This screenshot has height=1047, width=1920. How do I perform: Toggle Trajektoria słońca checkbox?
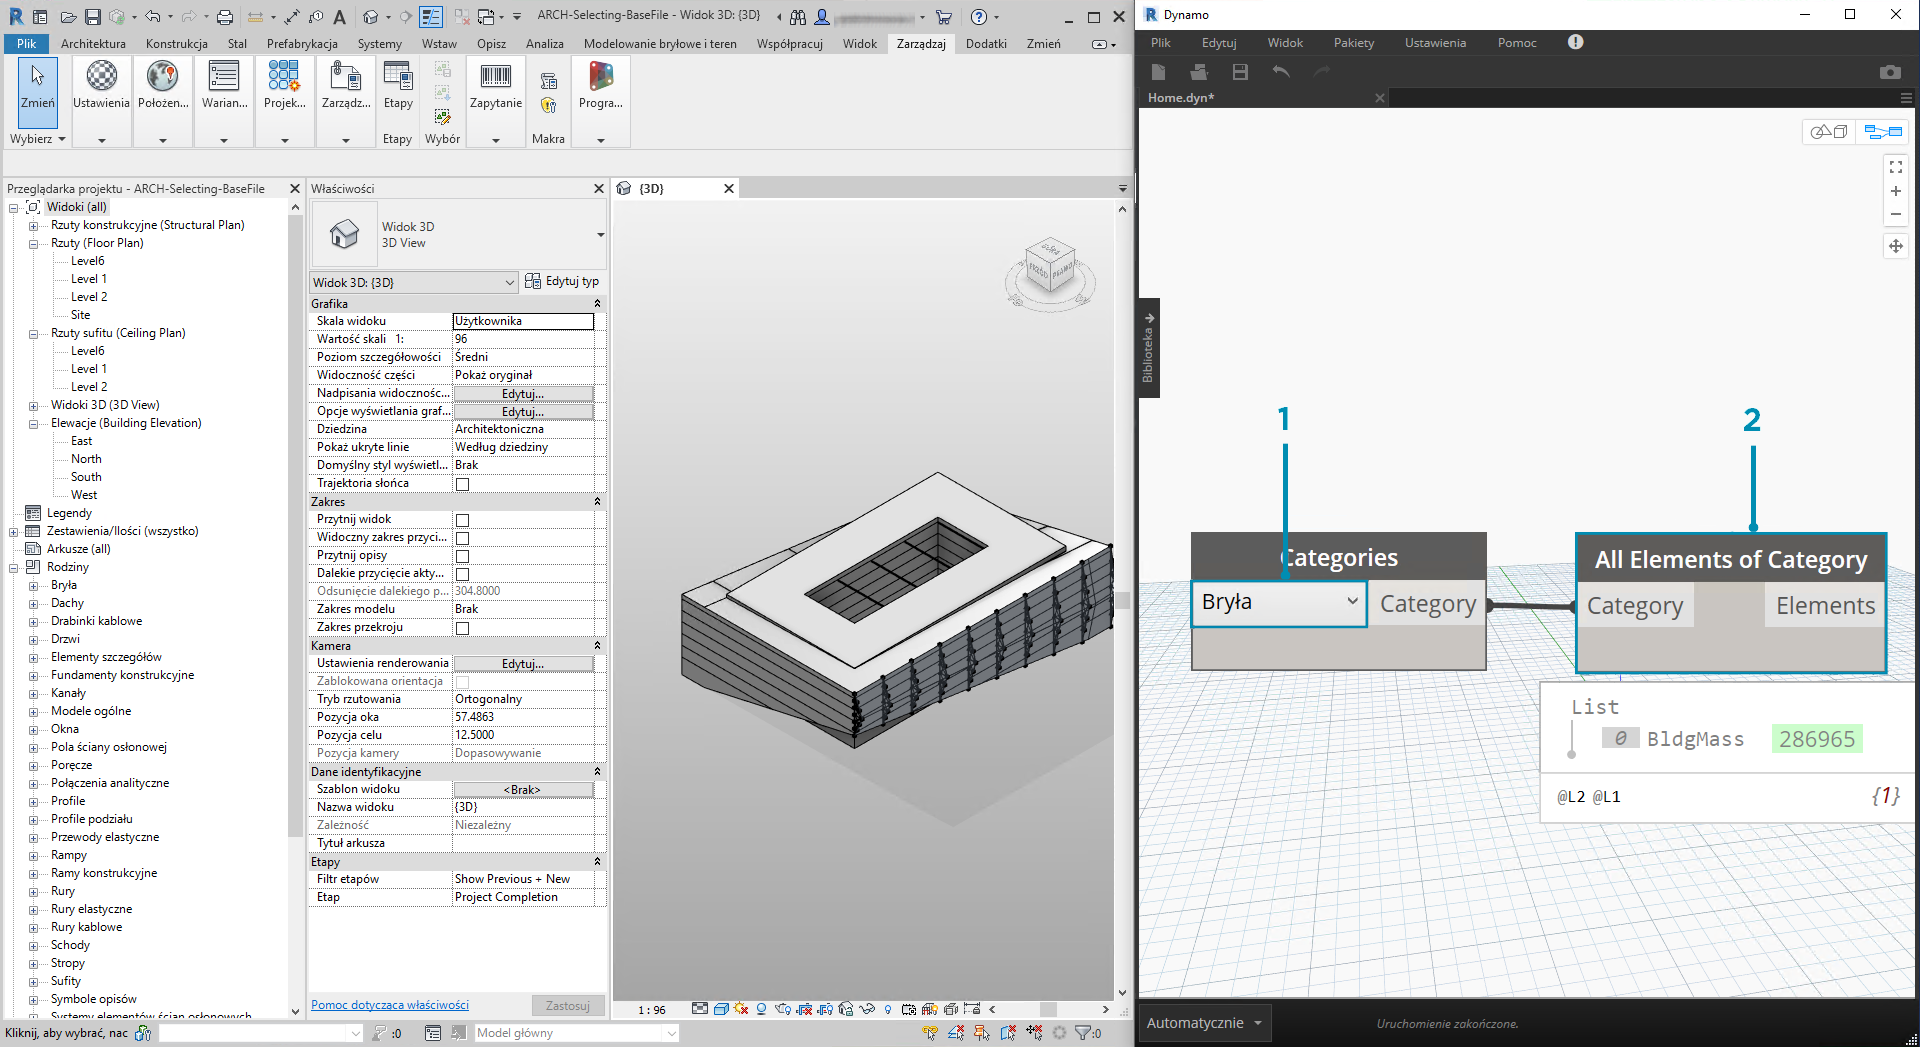(462, 484)
